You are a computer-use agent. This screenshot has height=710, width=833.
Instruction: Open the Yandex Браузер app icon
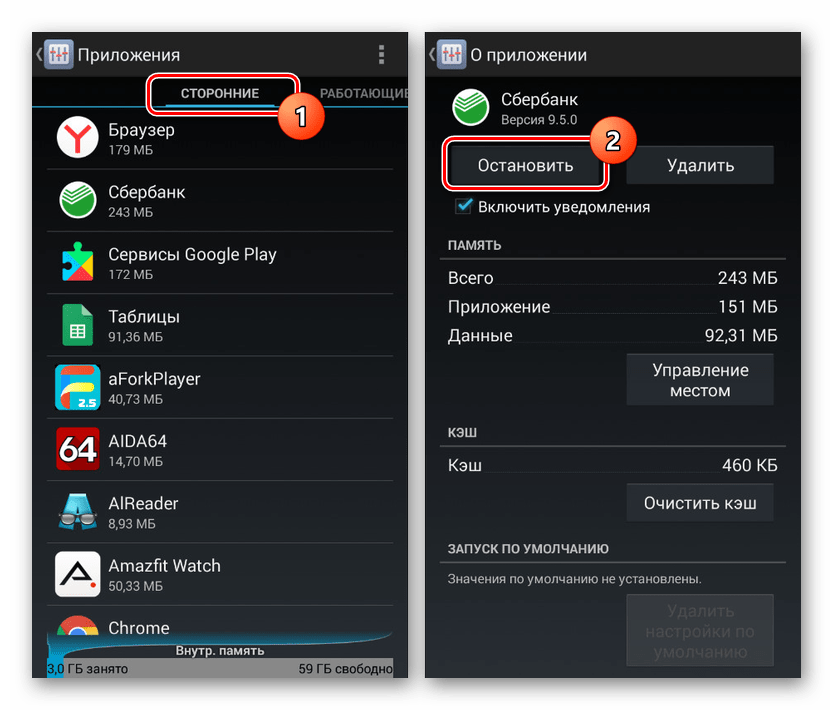click(x=78, y=137)
